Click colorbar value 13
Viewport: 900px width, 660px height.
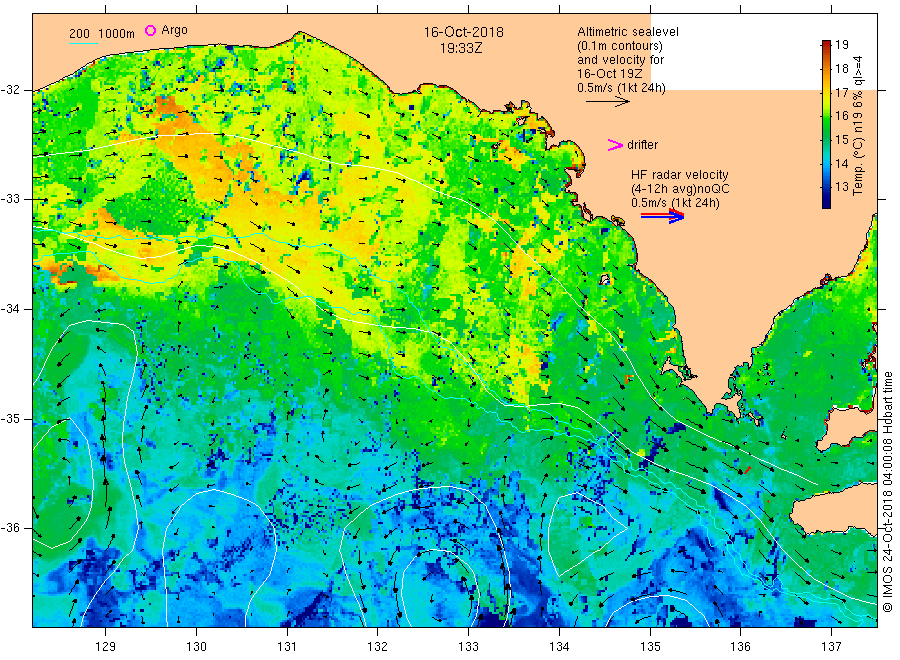pos(841,187)
